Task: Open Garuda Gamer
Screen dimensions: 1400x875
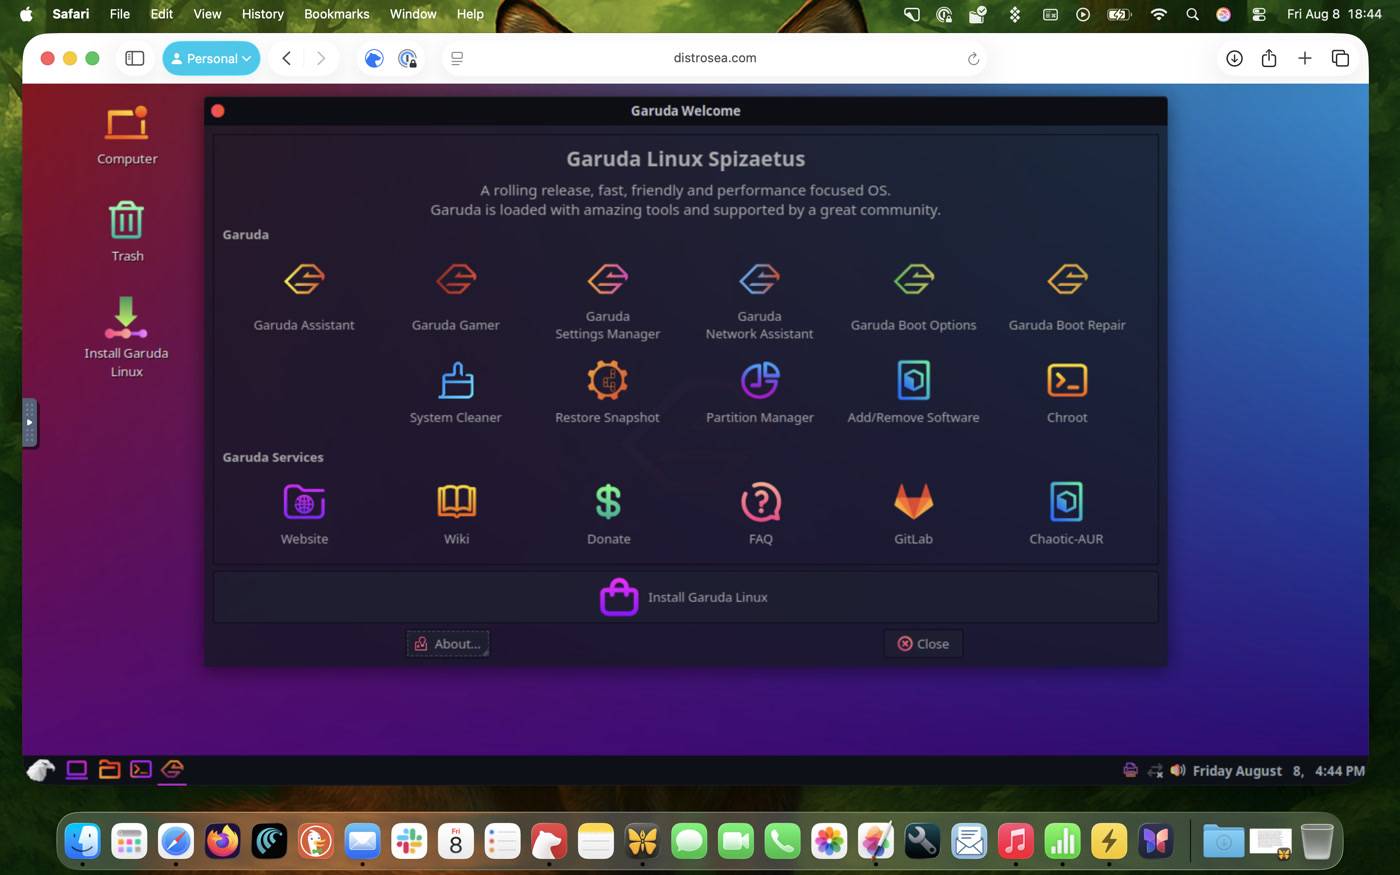Action: point(456,297)
